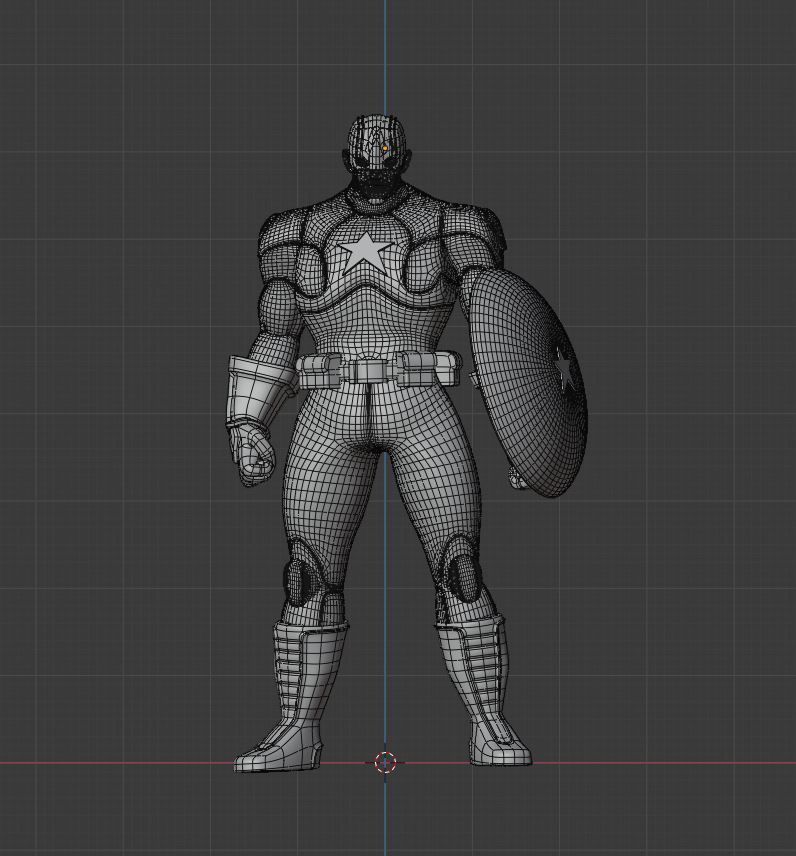
Task: Select the round shield mesh
Action: [528, 381]
